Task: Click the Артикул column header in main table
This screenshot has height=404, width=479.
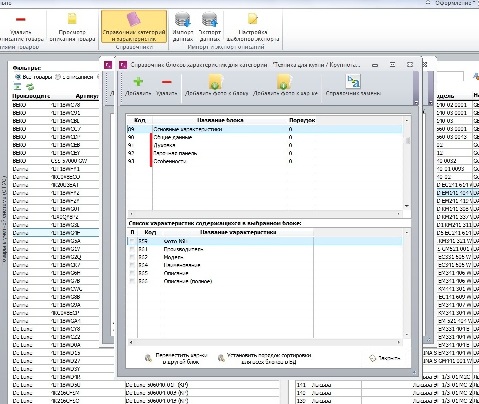Action: point(87,96)
